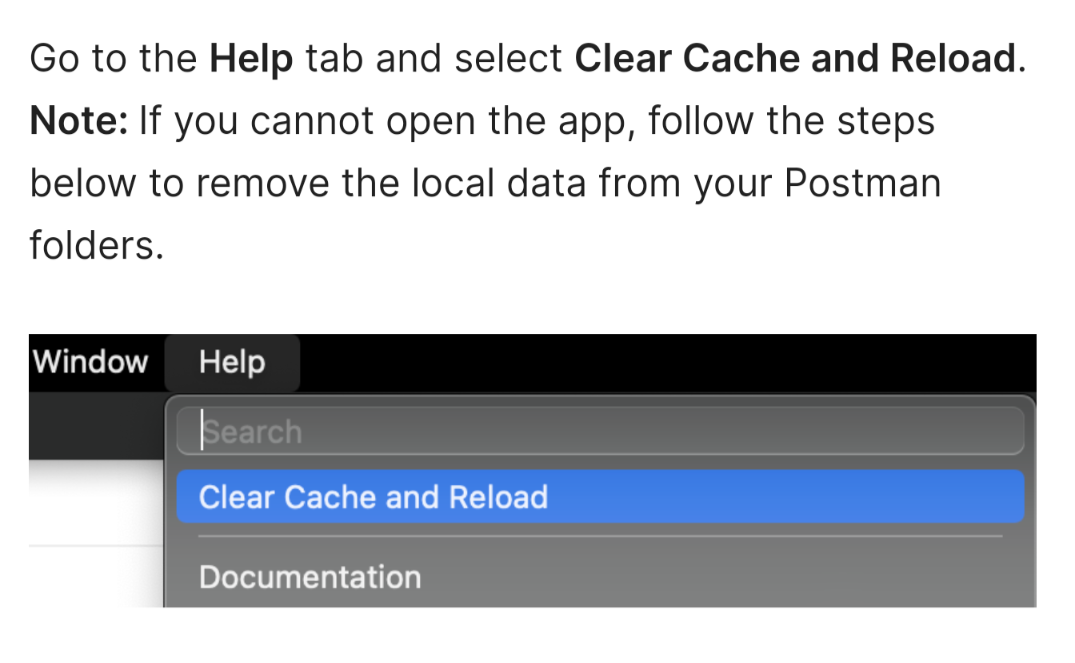Click the word tab in the first sentence
This screenshot has width=1075, height=663.
pos(334,58)
